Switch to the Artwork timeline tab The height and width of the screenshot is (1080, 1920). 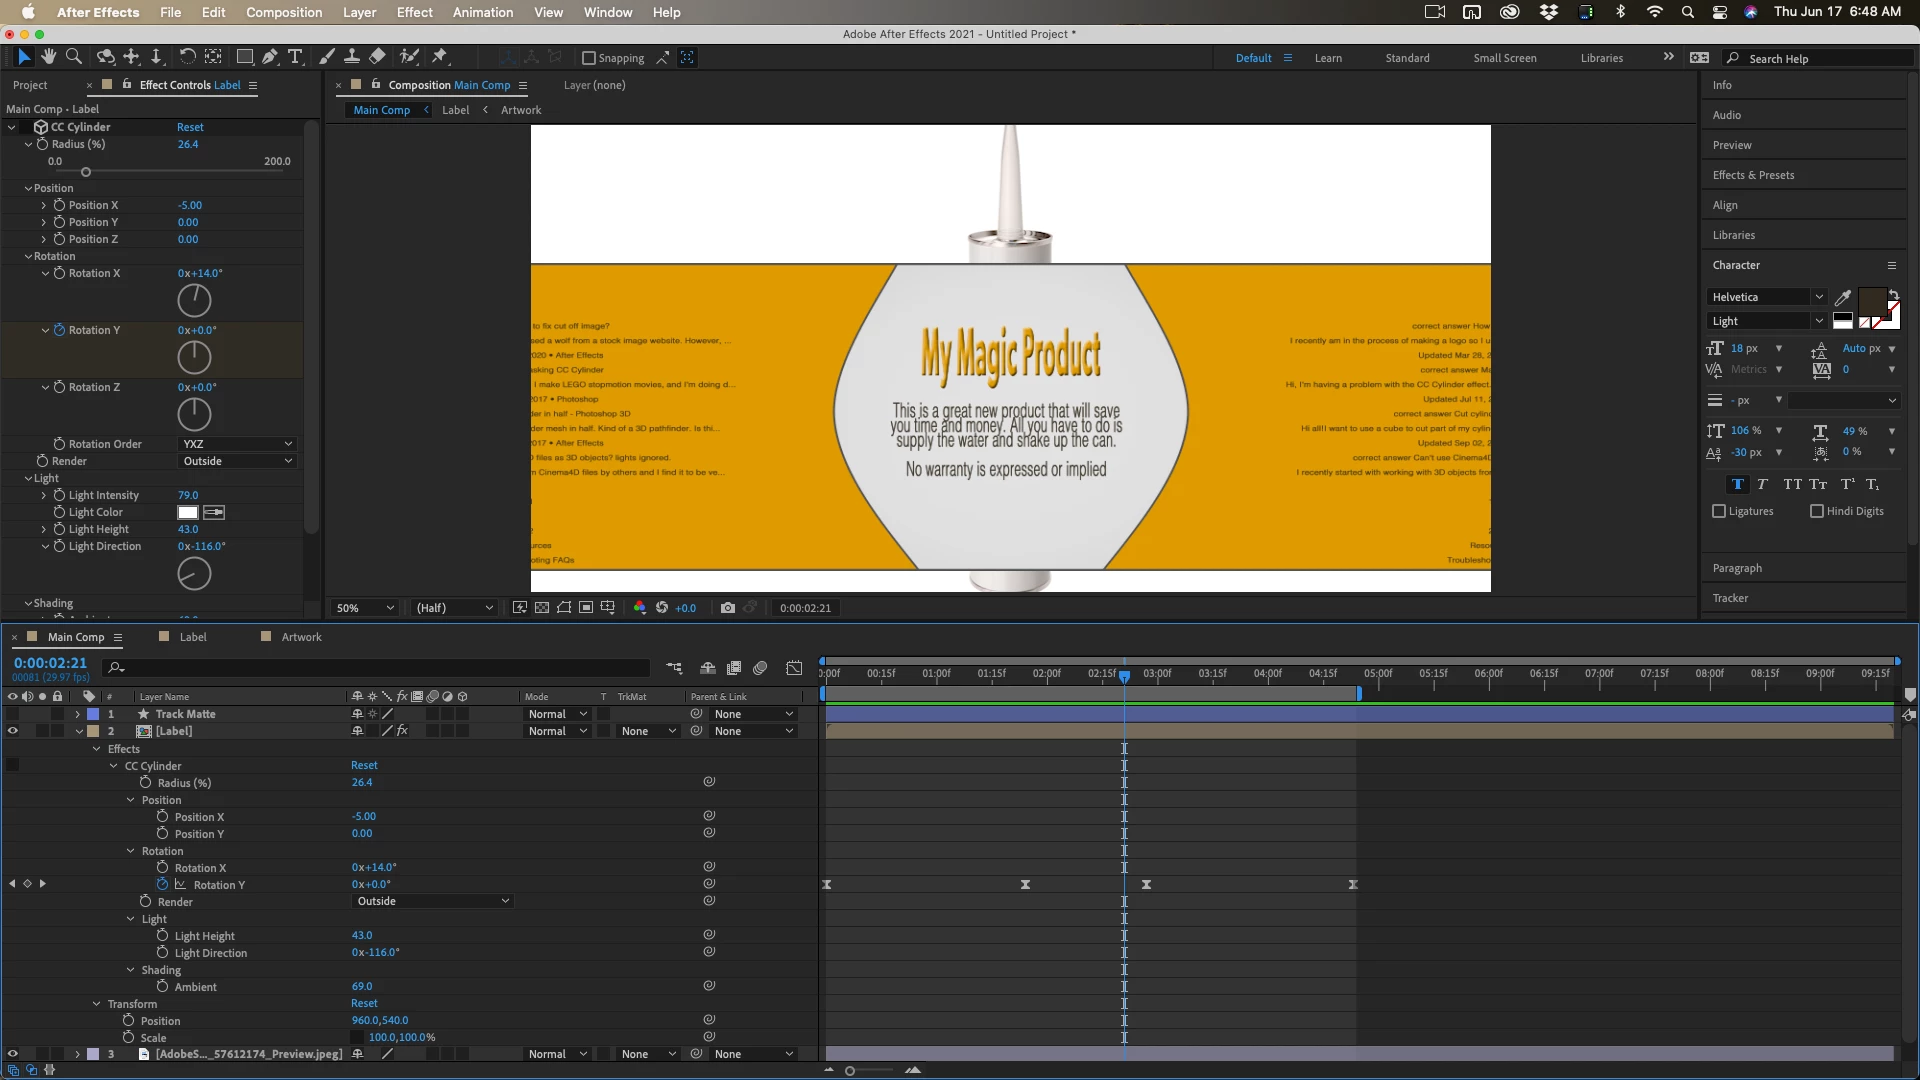tap(301, 637)
